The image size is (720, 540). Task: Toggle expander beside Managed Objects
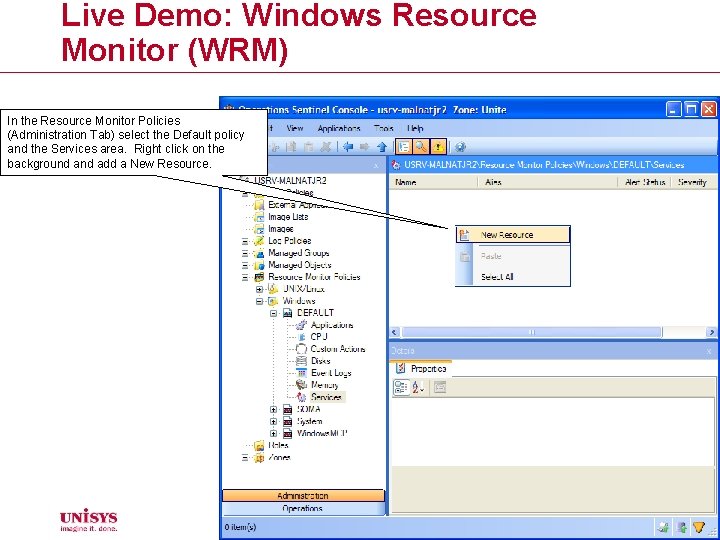coord(245,265)
